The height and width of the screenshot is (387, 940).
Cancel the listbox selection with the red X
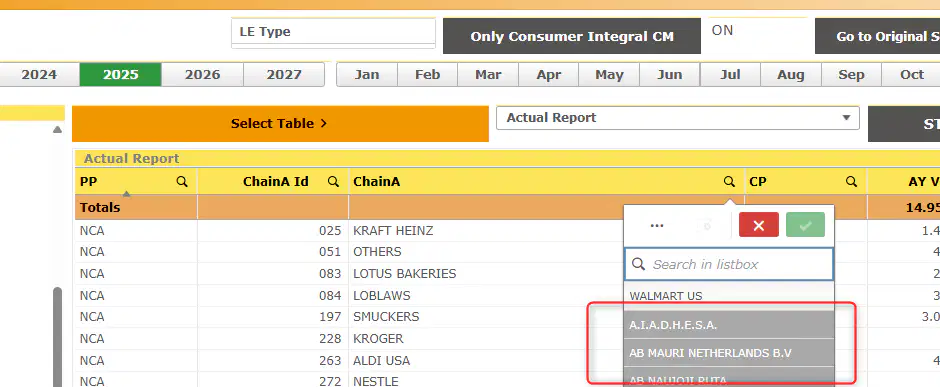[758, 225]
